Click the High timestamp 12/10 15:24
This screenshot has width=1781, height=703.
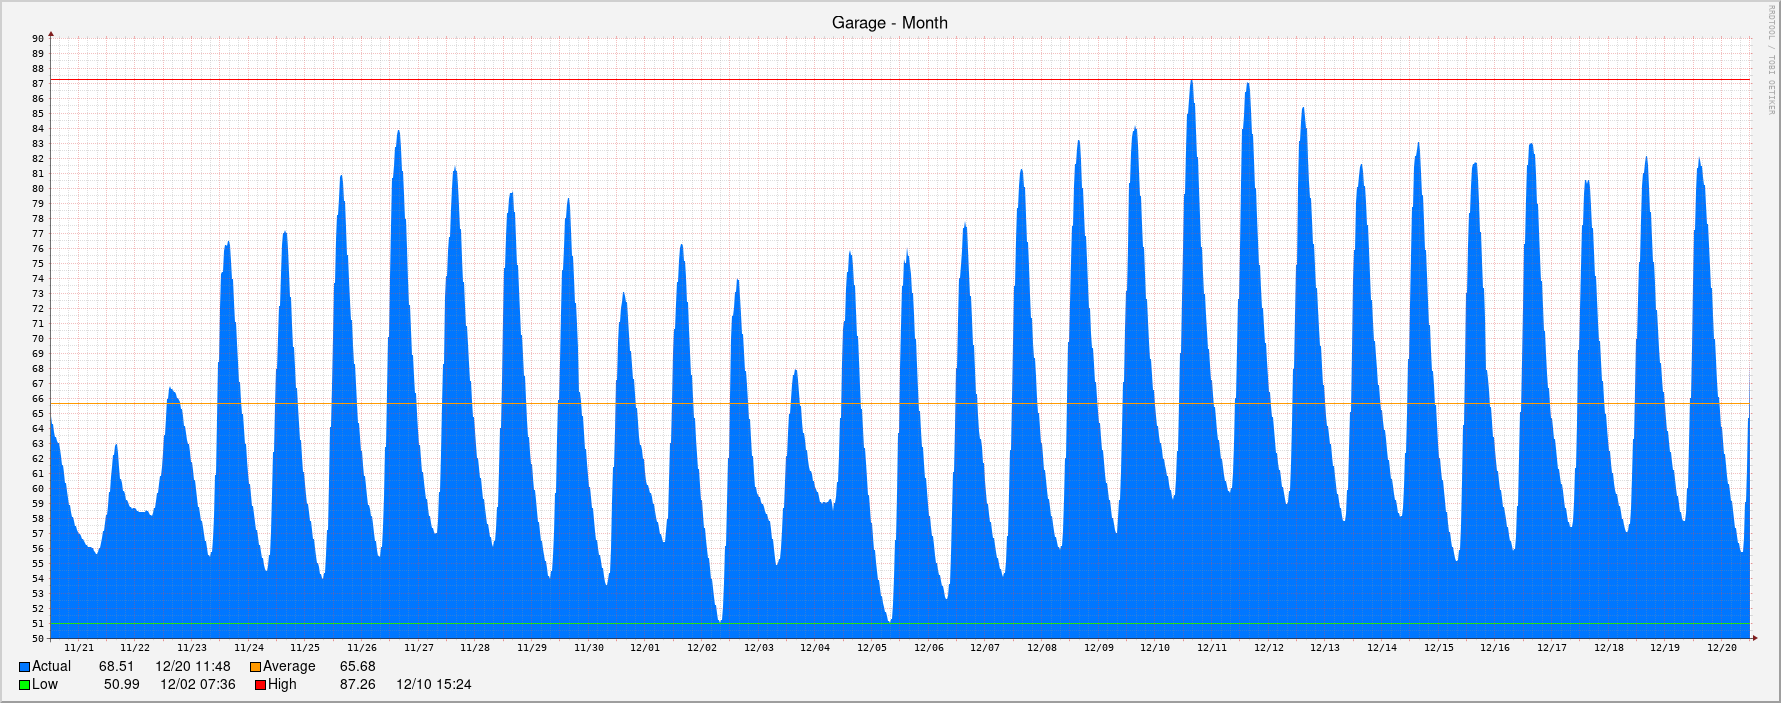[433, 685]
